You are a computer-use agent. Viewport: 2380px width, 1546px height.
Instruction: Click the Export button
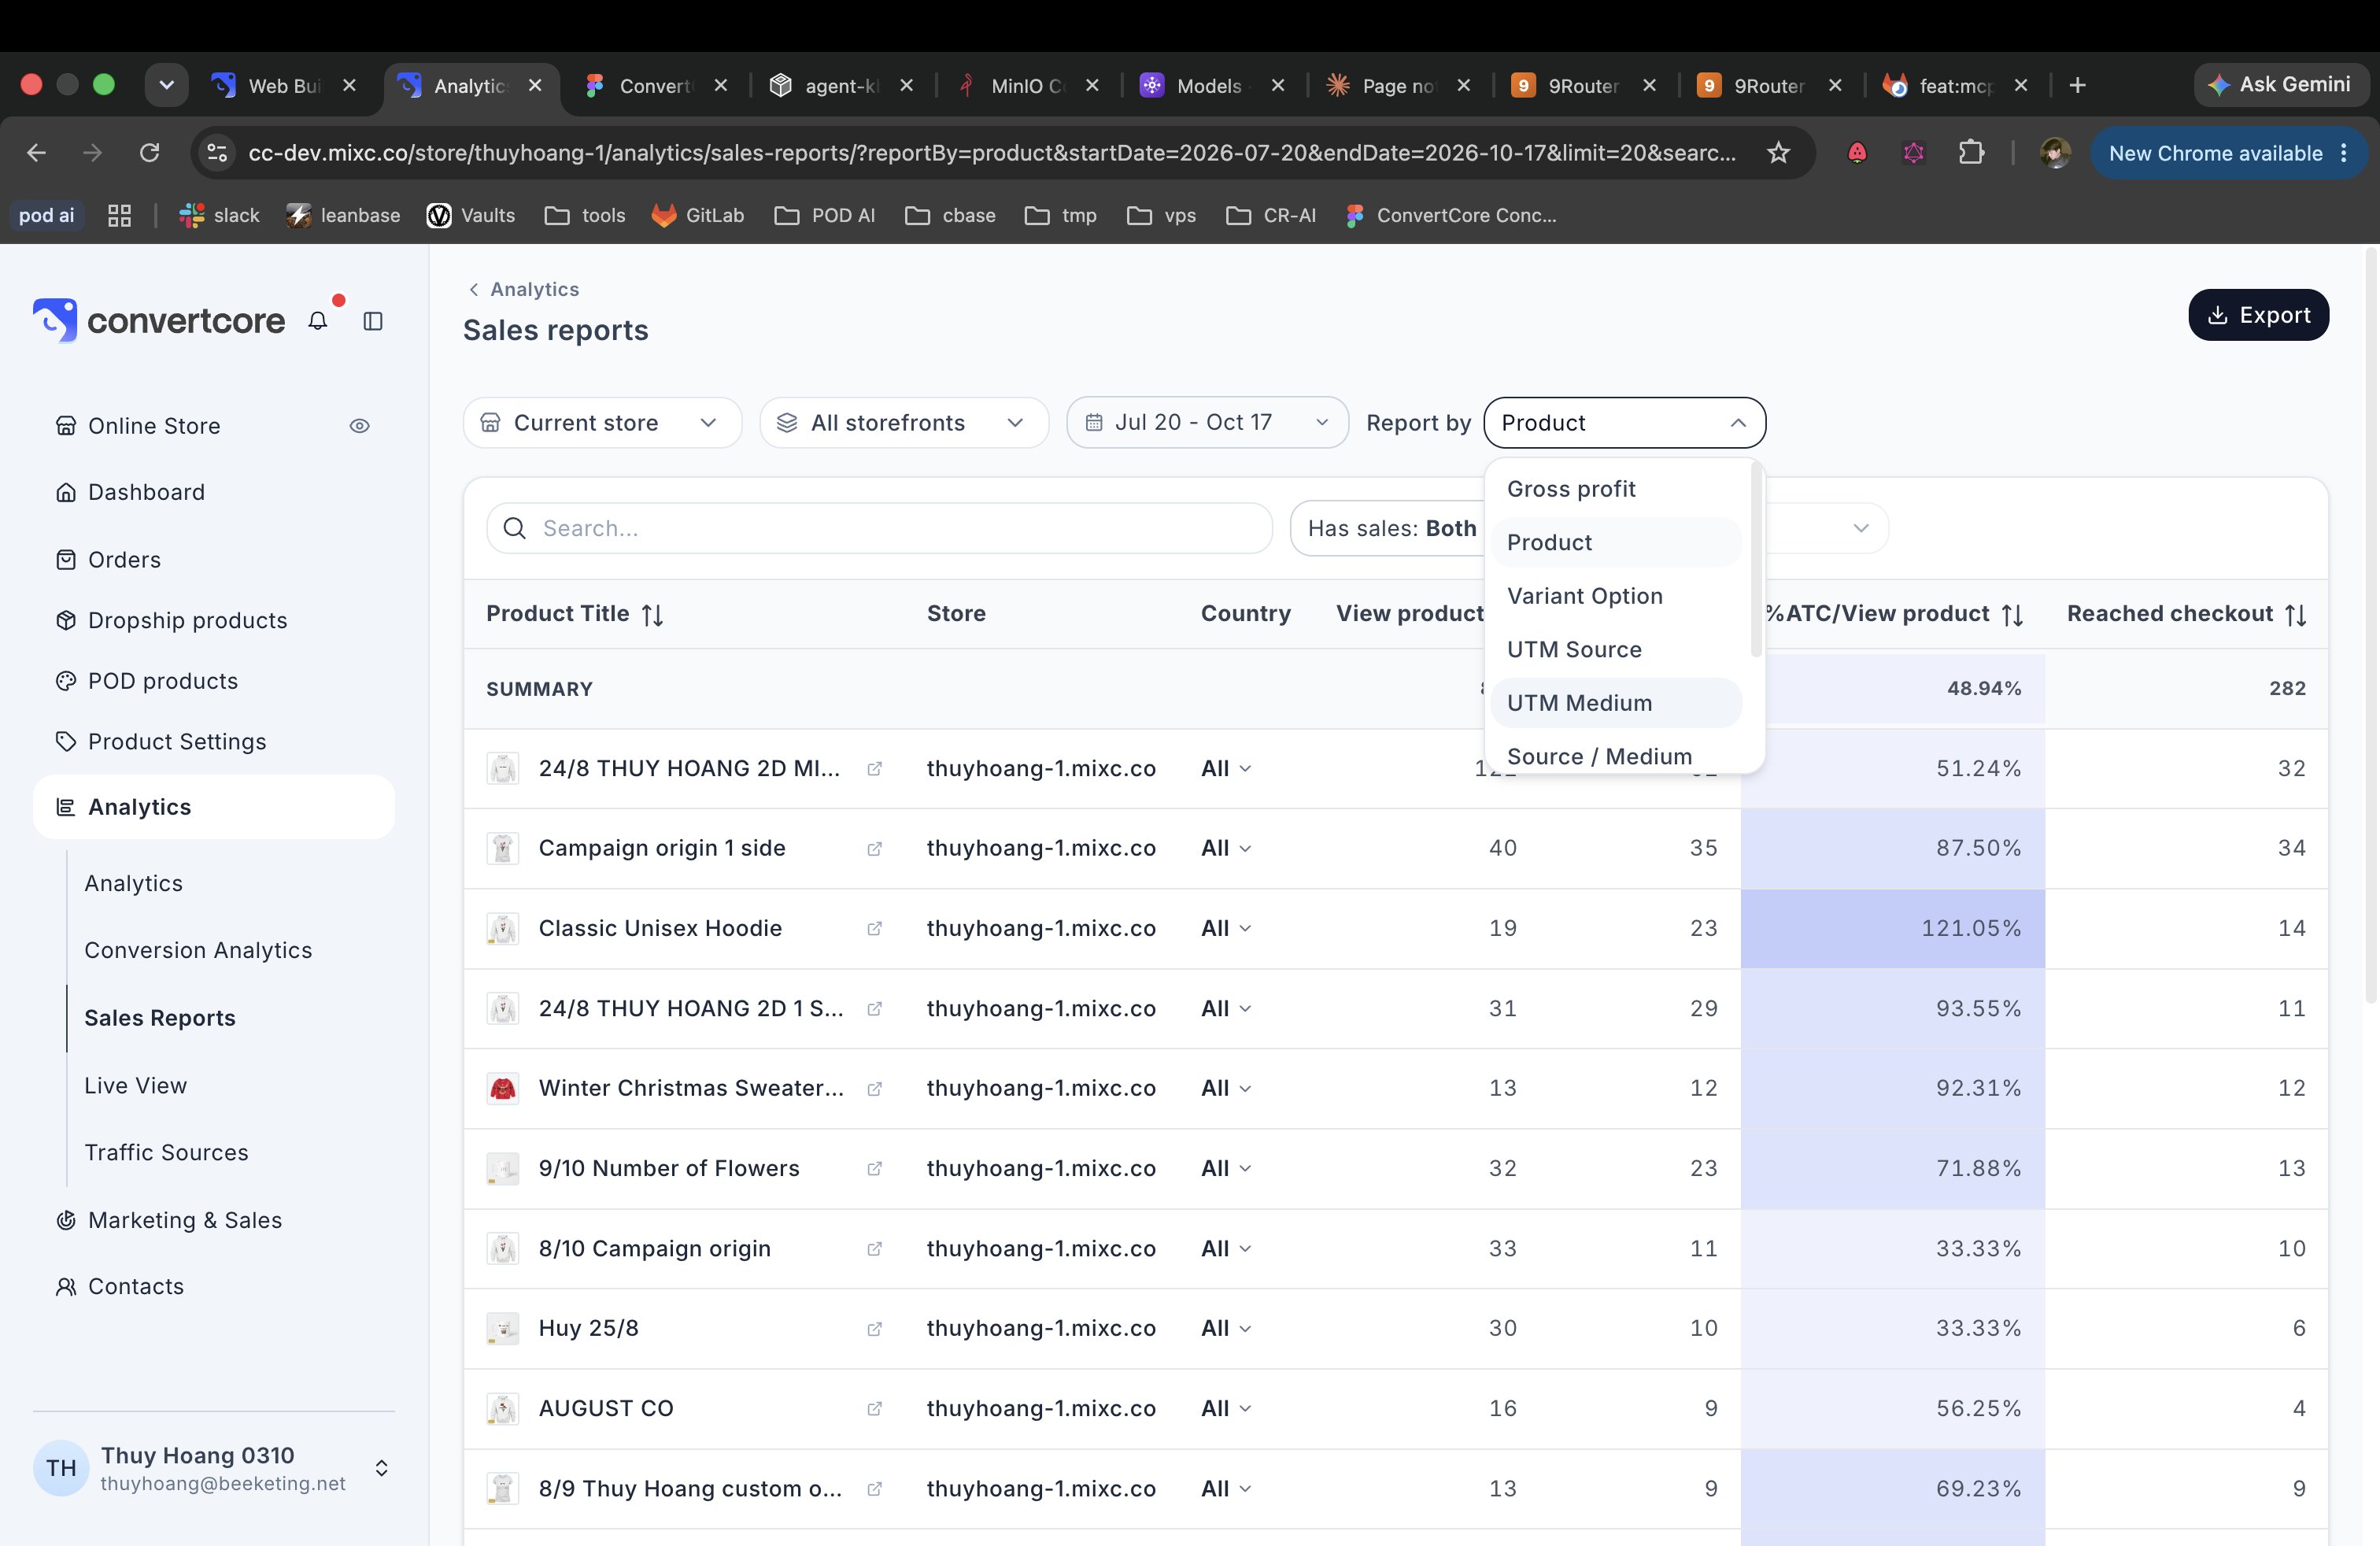point(2258,315)
